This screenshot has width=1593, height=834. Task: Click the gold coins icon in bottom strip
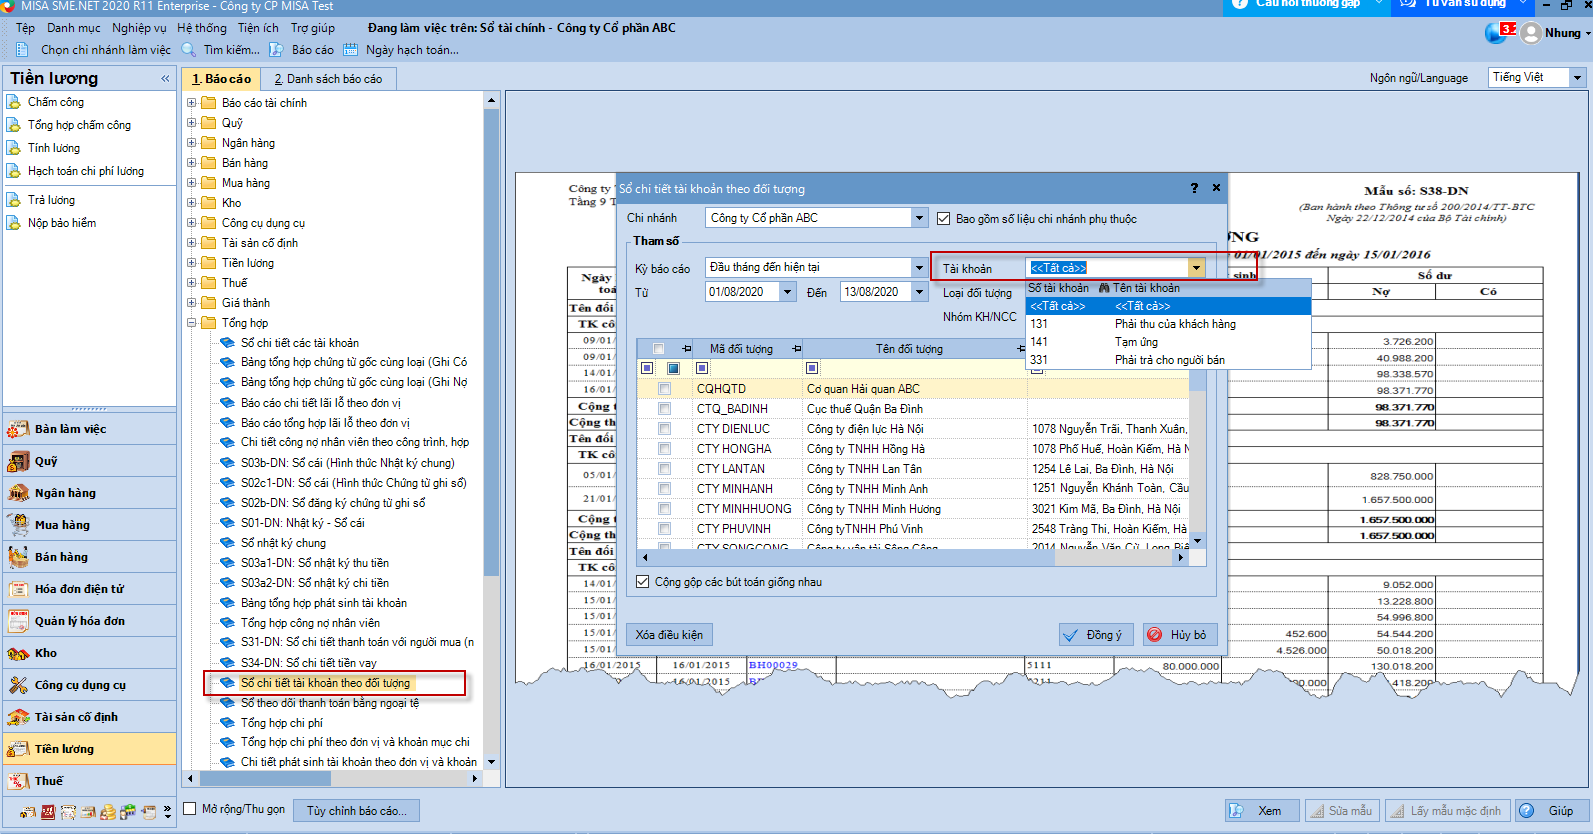108,812
